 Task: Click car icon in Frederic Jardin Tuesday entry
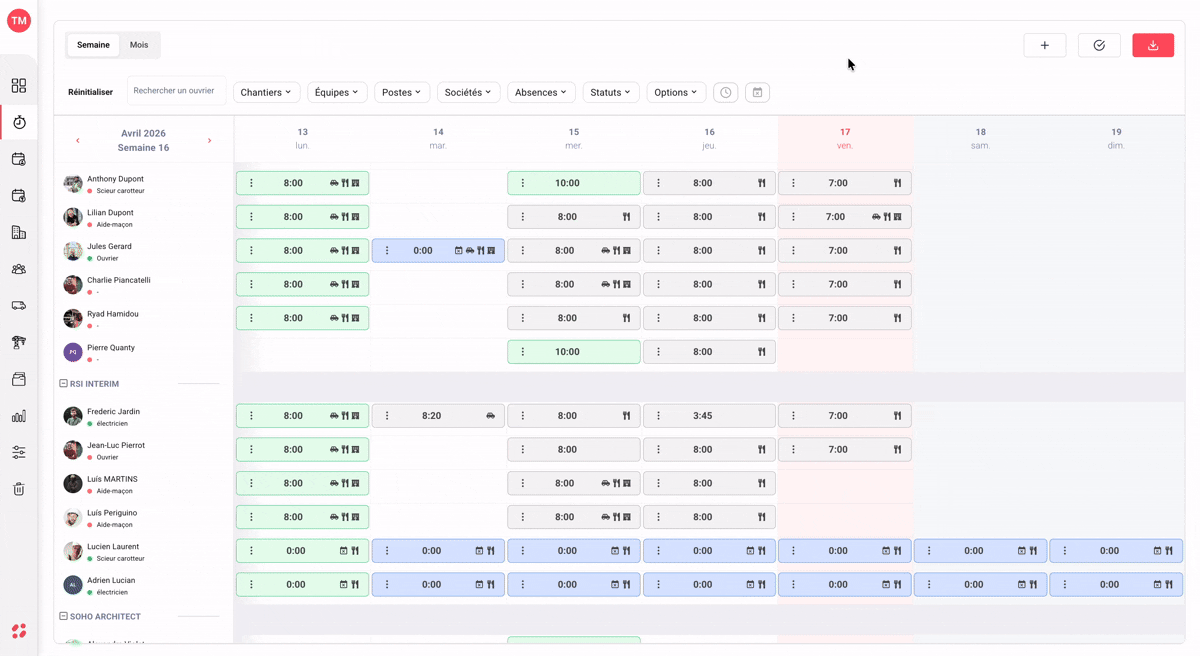tap(490, 416)
